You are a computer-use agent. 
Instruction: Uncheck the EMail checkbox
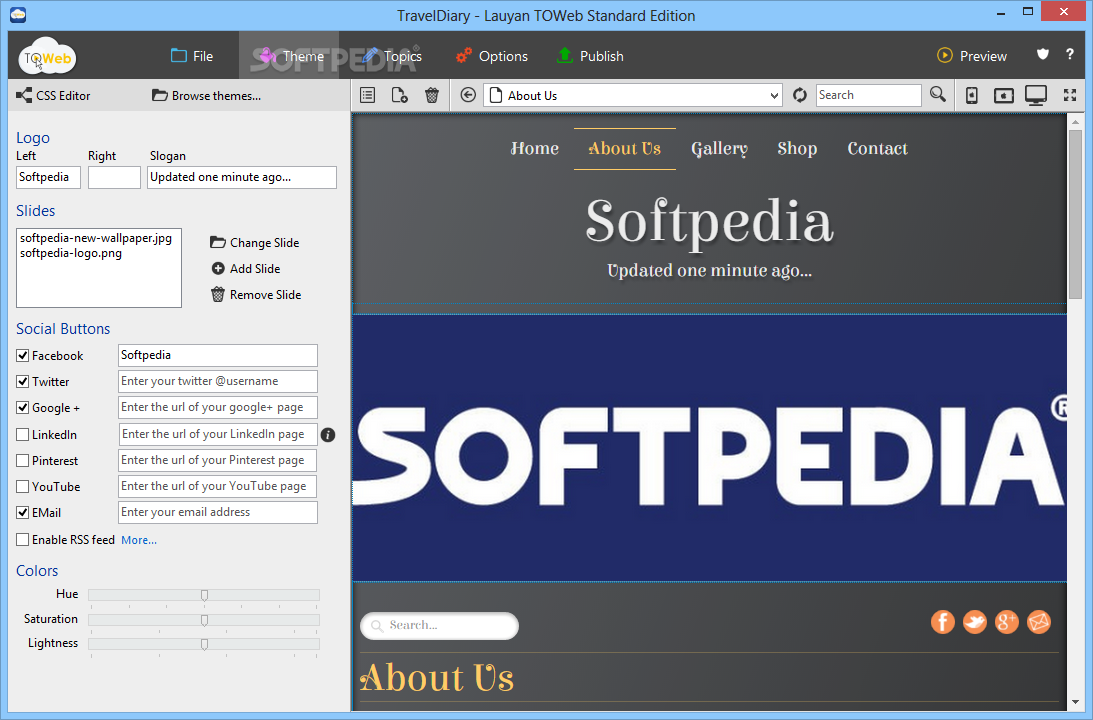click(22, 512)
